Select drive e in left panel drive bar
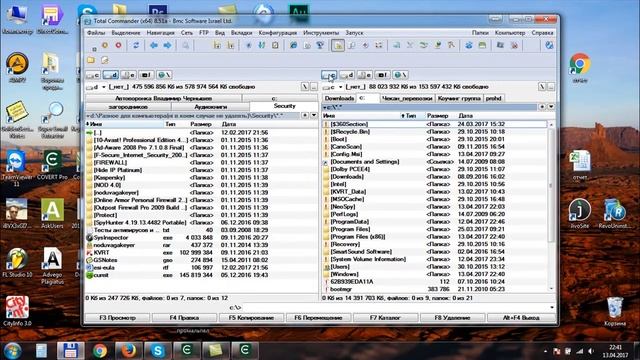 (128, 75)
